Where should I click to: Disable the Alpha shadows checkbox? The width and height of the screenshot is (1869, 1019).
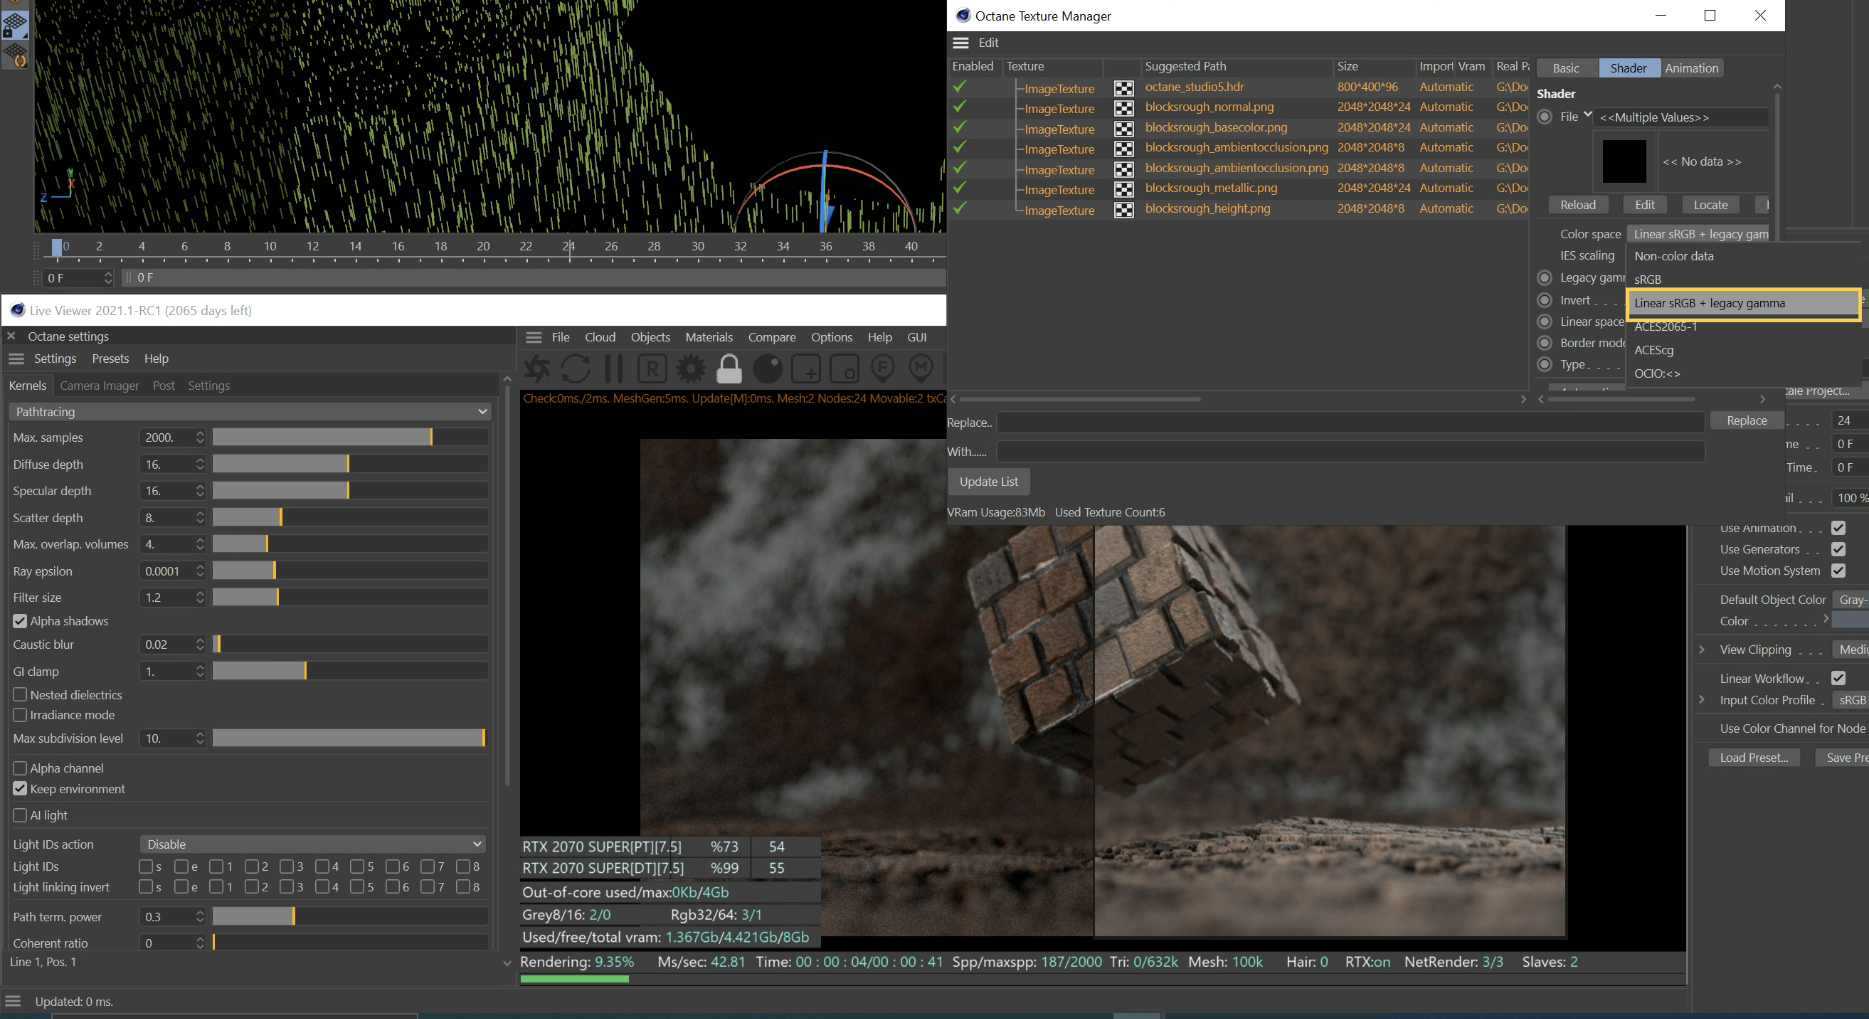point(20,621)
